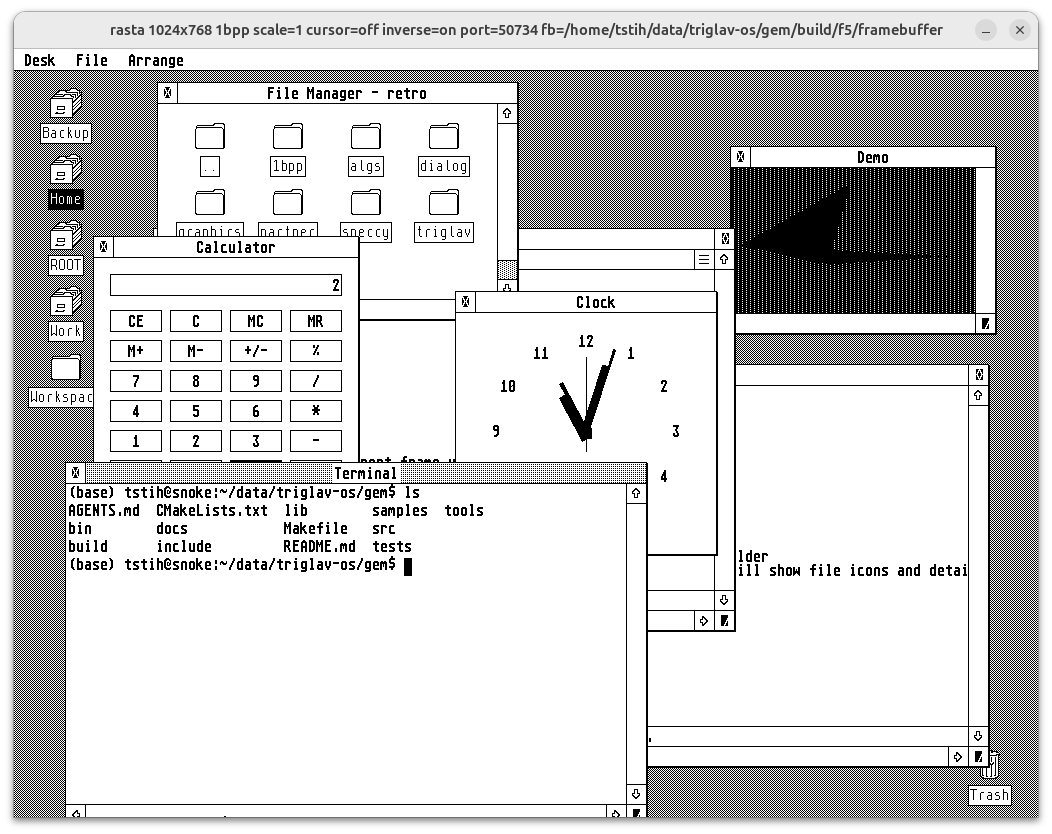1052x834 pixels.
Task: Click digit 4 in Calculator
Action: click(136, 411)
